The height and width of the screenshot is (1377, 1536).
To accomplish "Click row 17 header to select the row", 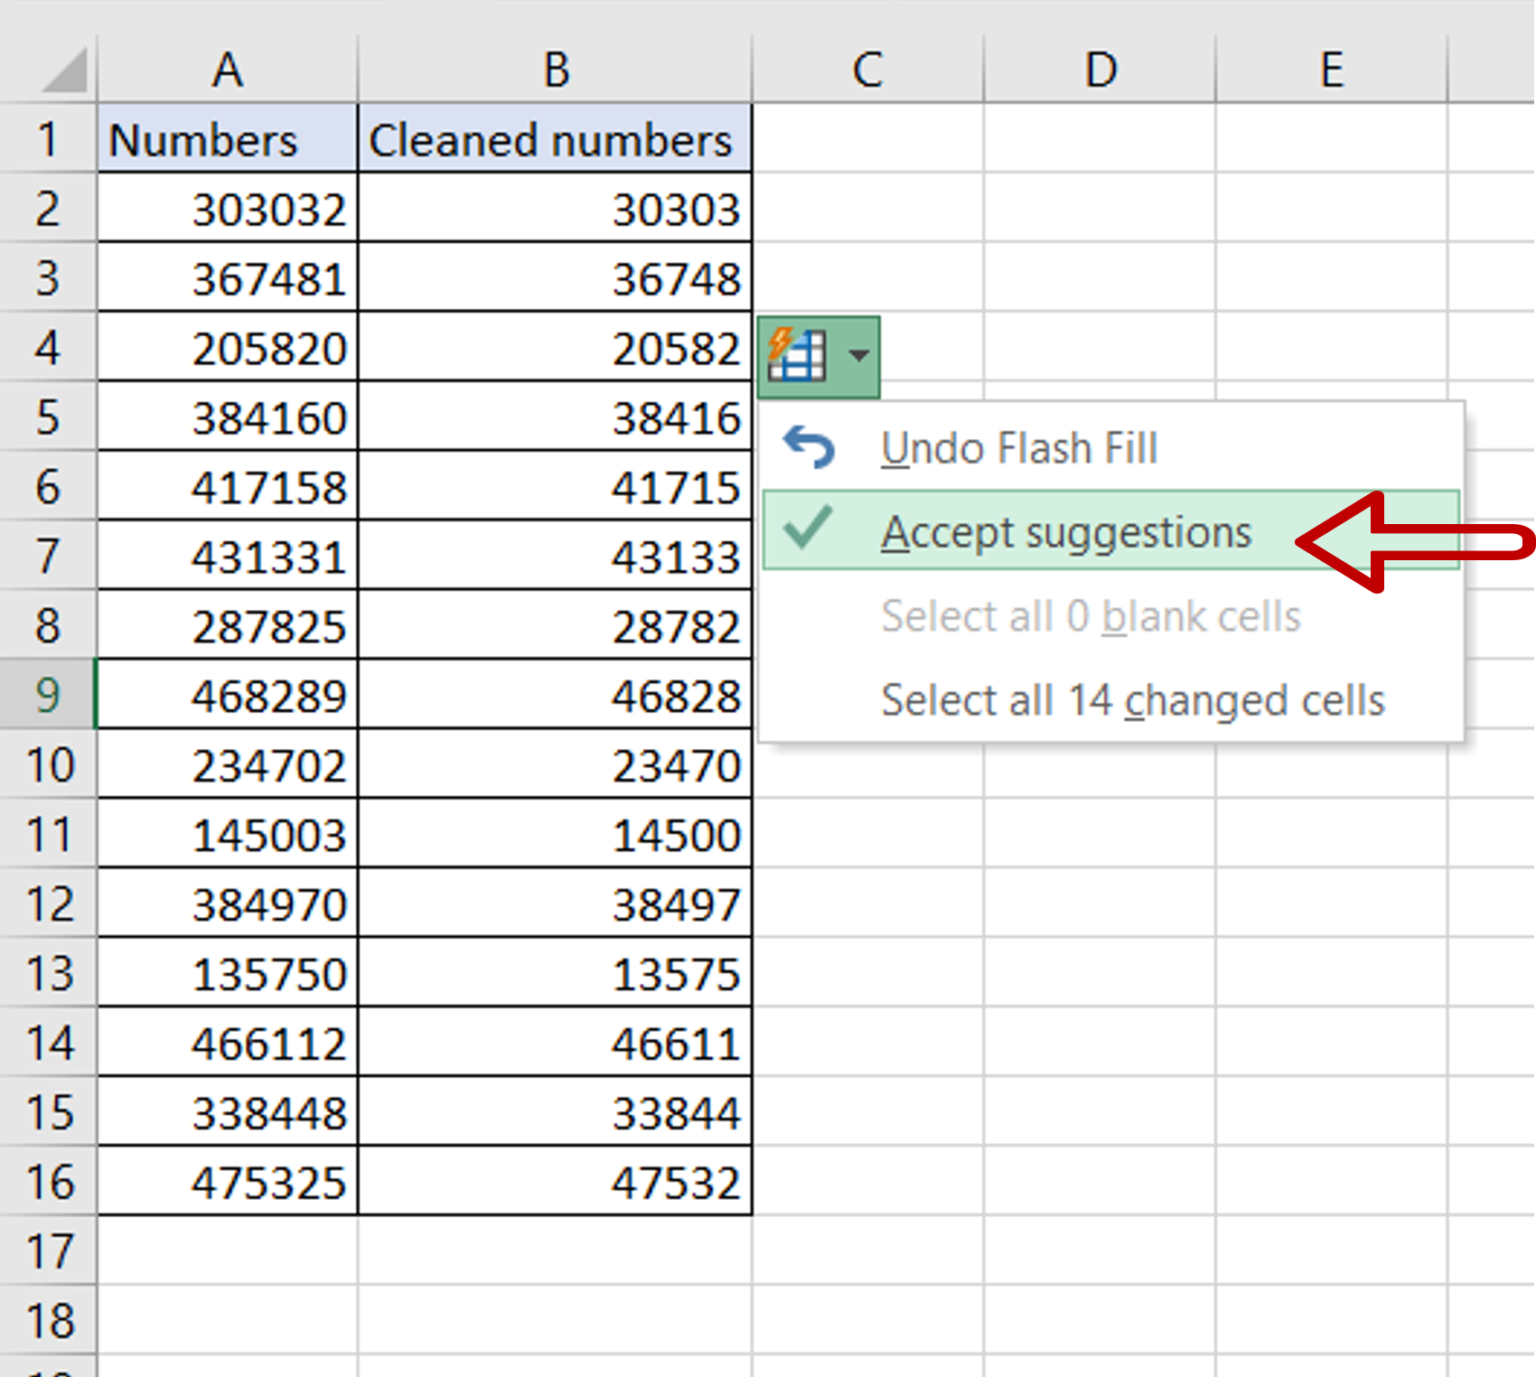I will tap(50, 1252).
